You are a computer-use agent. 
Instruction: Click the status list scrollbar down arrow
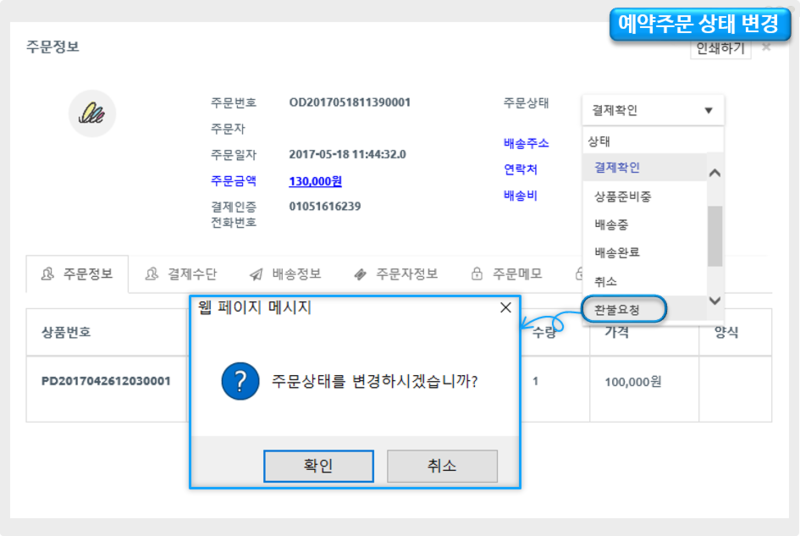click(714, 301)
